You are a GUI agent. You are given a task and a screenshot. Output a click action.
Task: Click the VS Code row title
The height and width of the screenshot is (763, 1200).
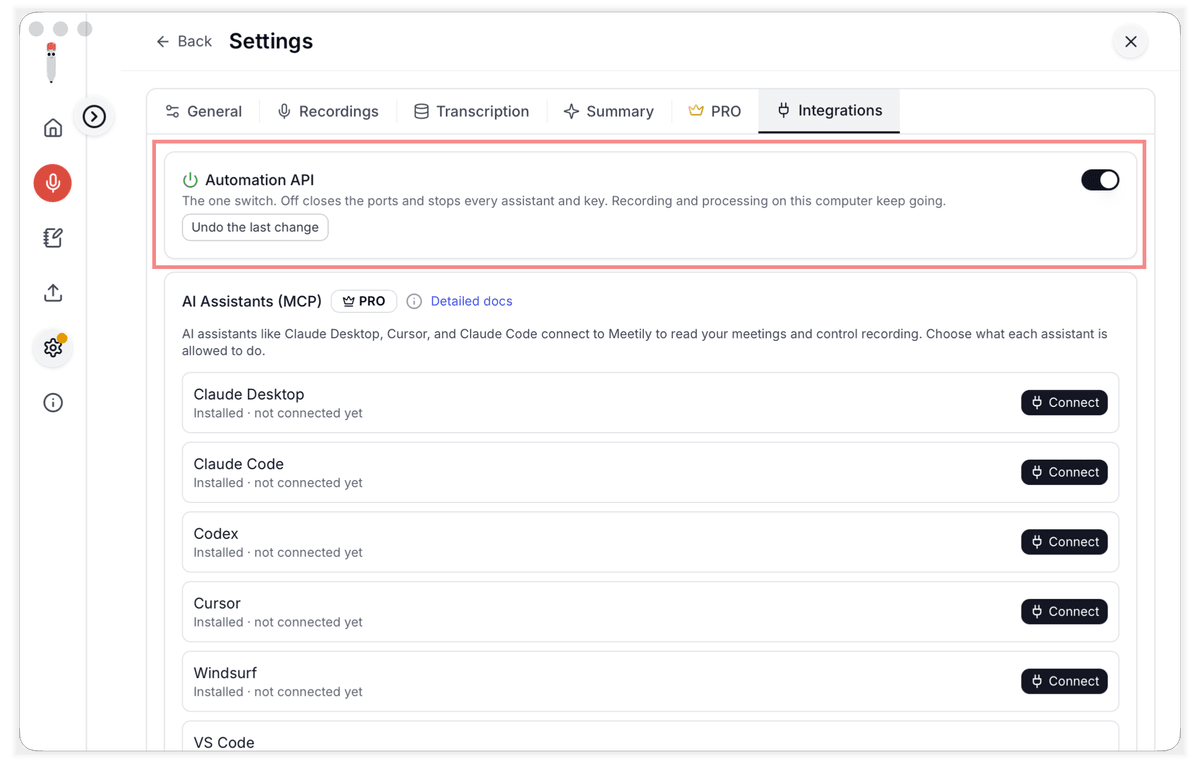click(224, 742)
